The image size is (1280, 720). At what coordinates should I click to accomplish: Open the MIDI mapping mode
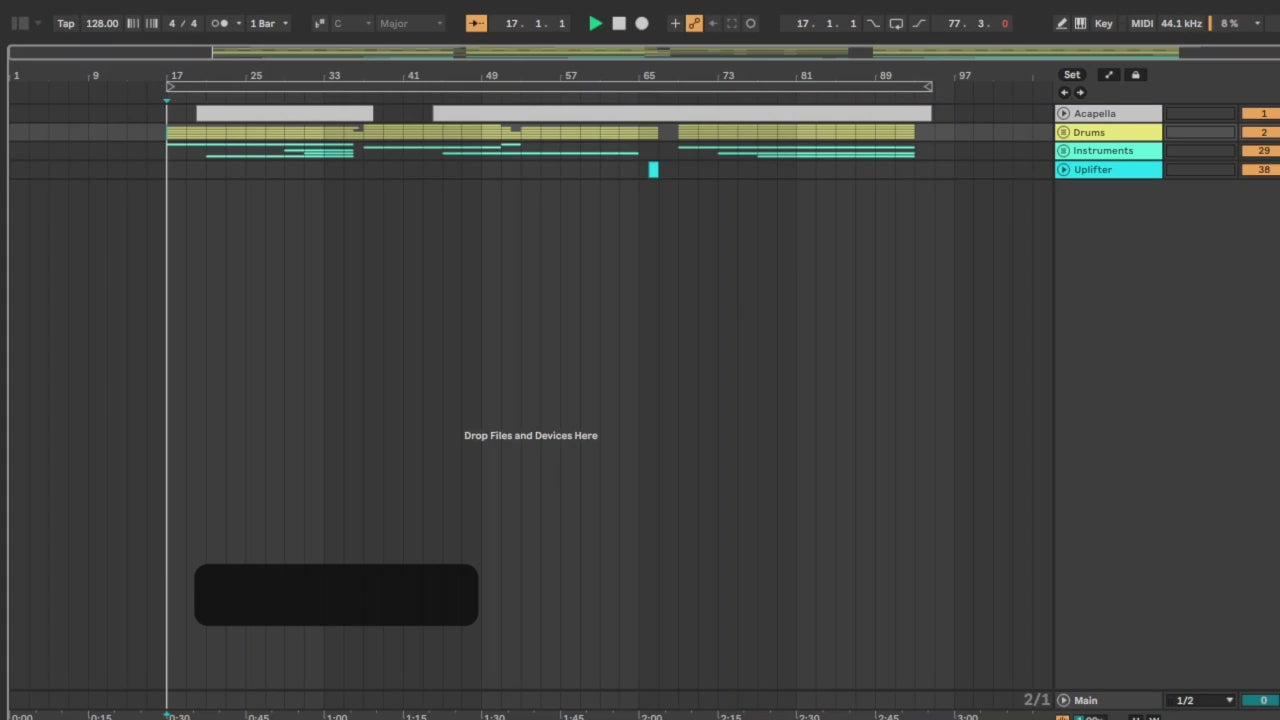[1141, 23]
